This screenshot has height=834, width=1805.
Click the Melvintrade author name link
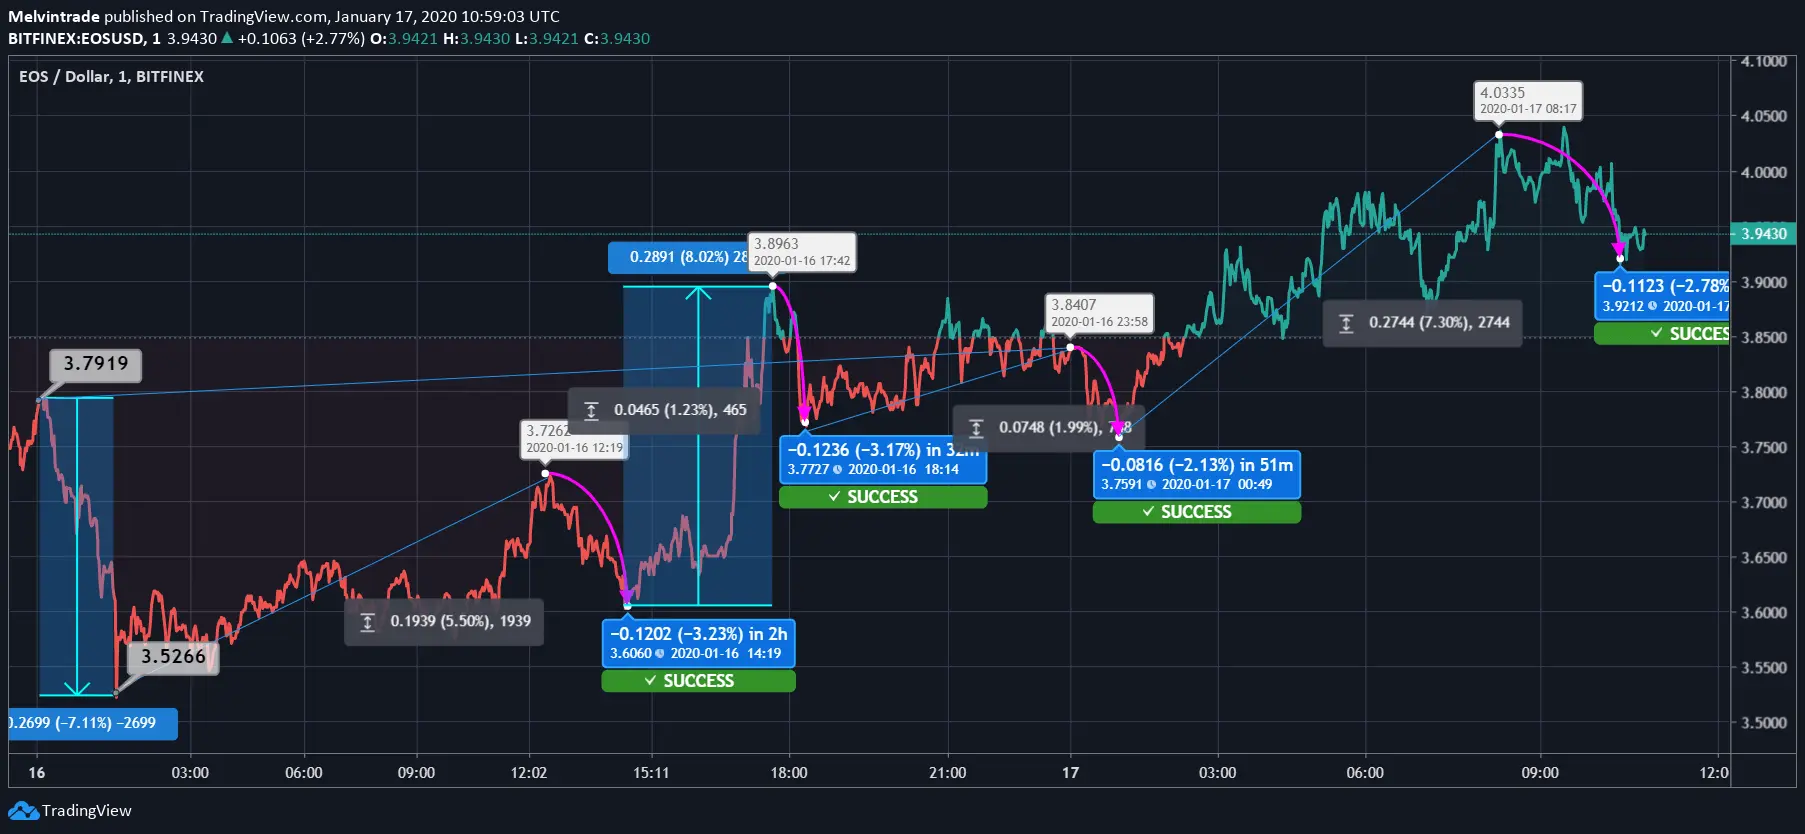[54, 16]
